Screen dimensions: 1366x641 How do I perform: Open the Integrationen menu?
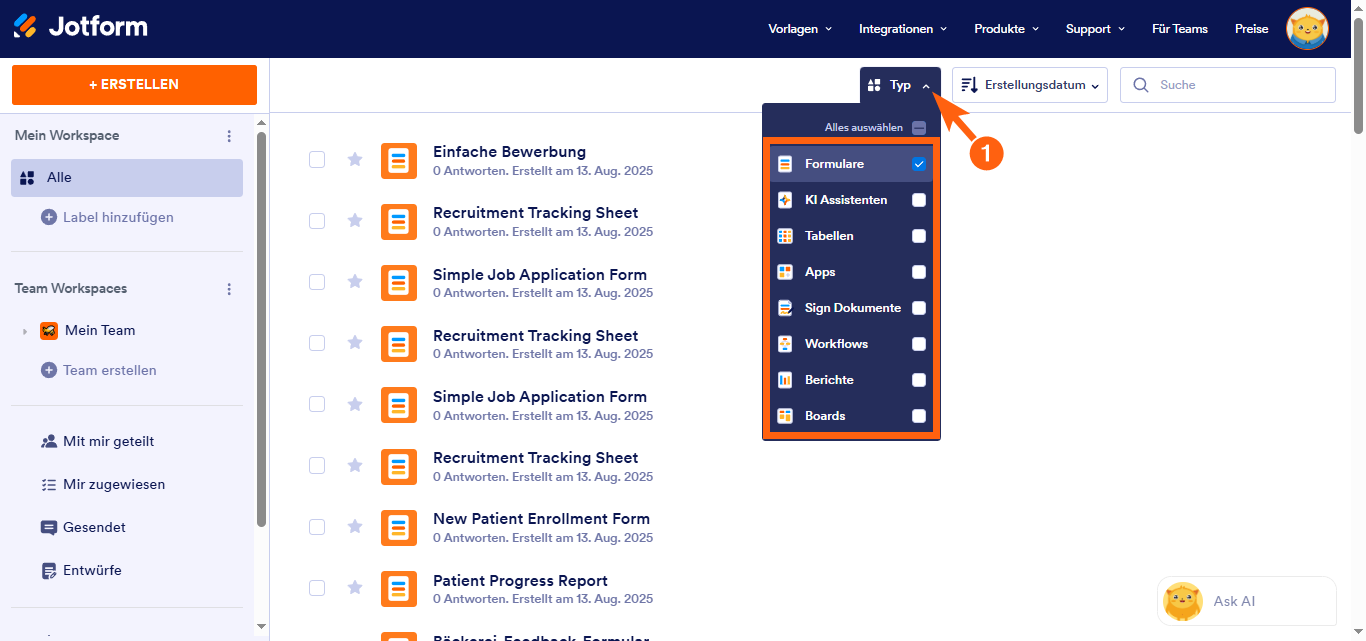tap(903, 29)
